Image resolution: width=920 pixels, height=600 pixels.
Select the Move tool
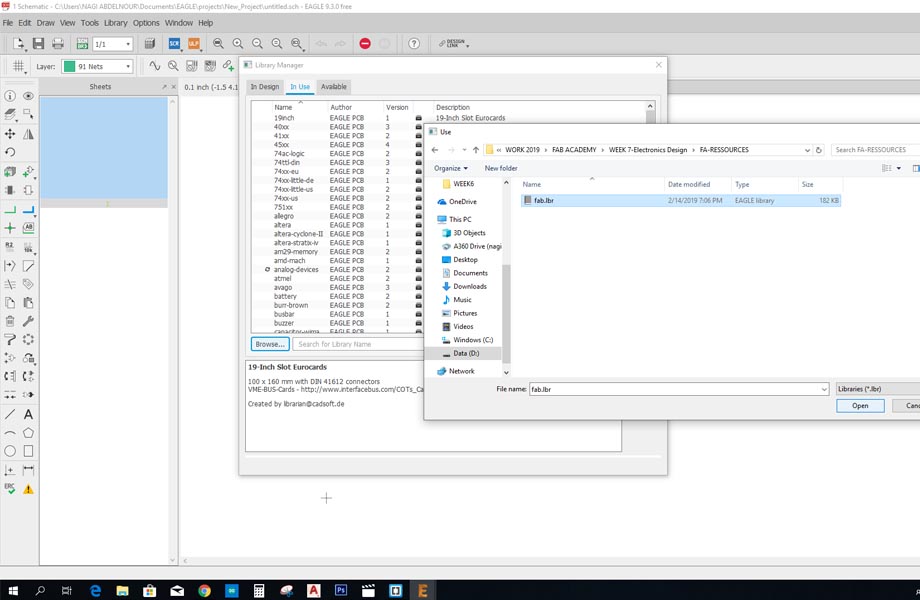[x=10, y=134]
